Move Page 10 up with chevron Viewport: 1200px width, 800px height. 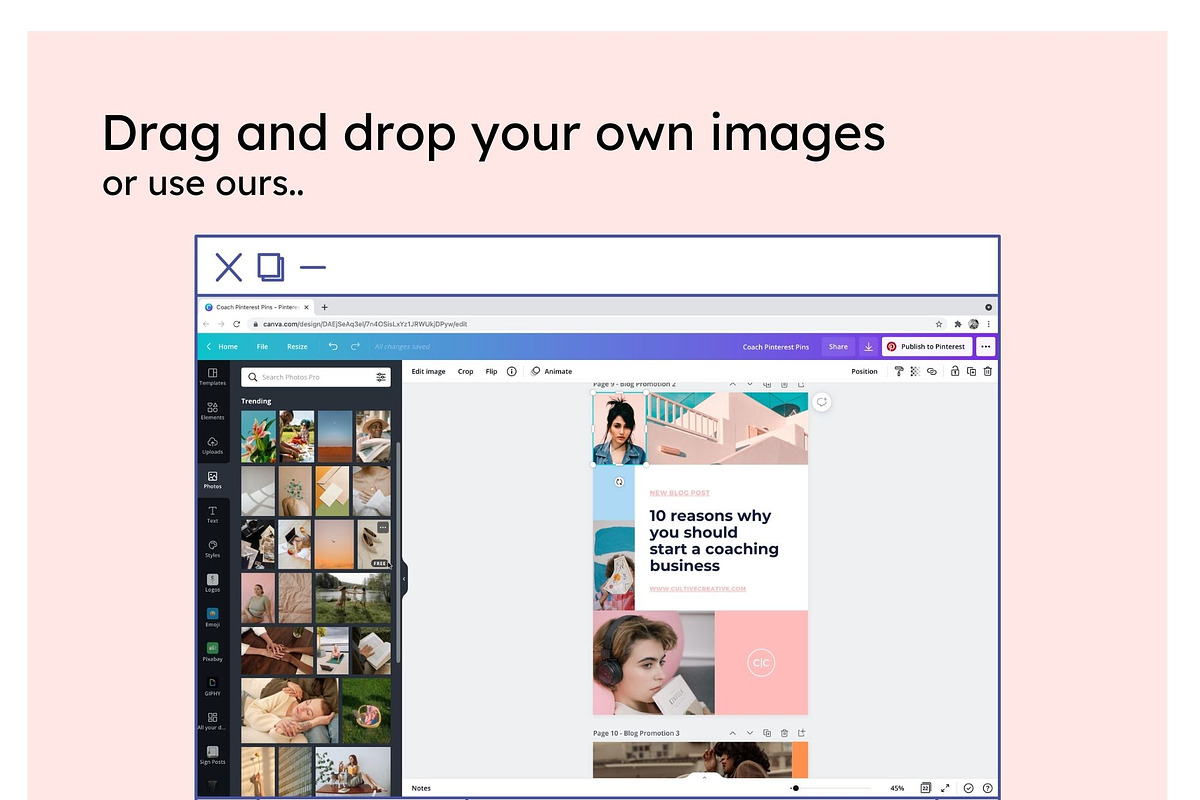[x=732, y=733]
